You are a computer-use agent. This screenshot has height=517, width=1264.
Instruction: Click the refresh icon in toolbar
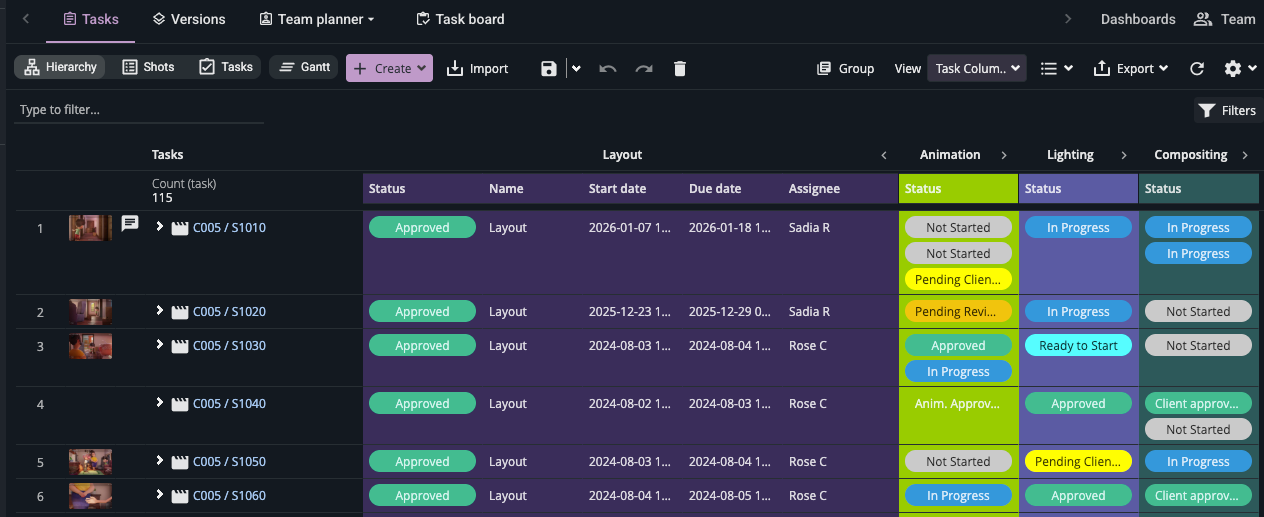tap(1197, 68)
